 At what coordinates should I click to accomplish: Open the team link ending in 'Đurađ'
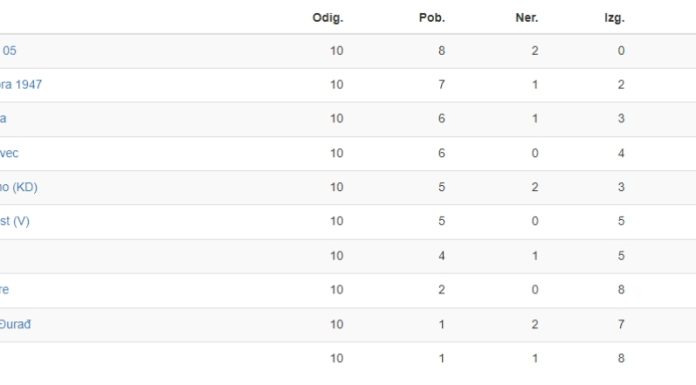tap(16, 324)
